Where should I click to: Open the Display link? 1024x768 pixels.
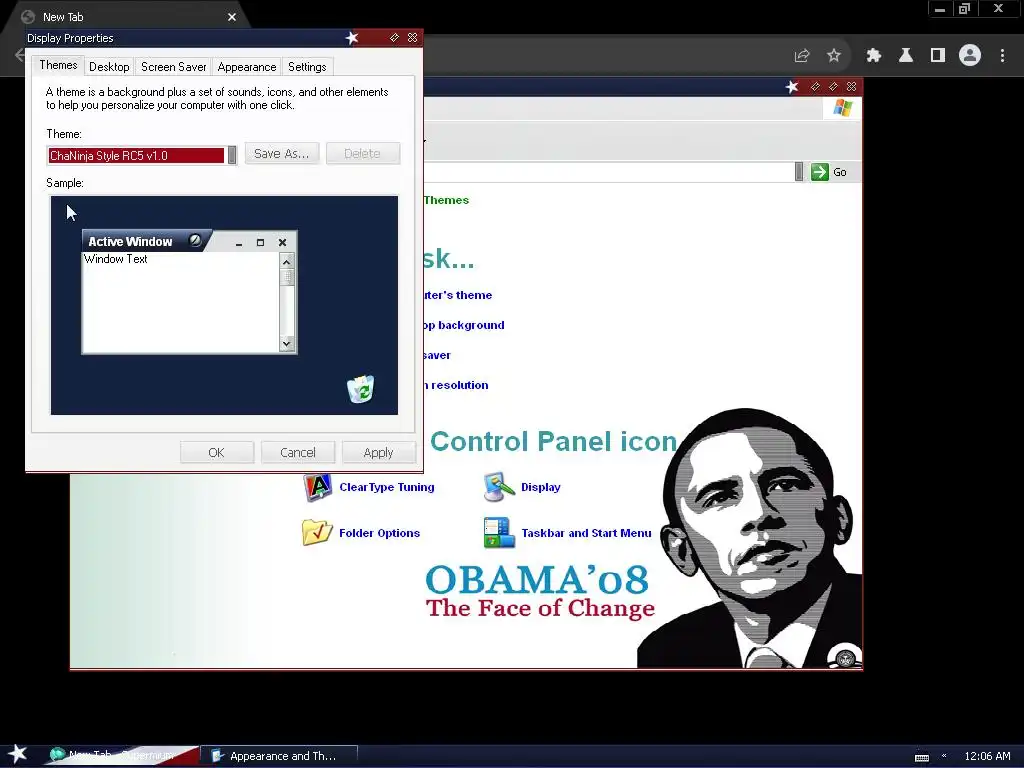point(541,487)
